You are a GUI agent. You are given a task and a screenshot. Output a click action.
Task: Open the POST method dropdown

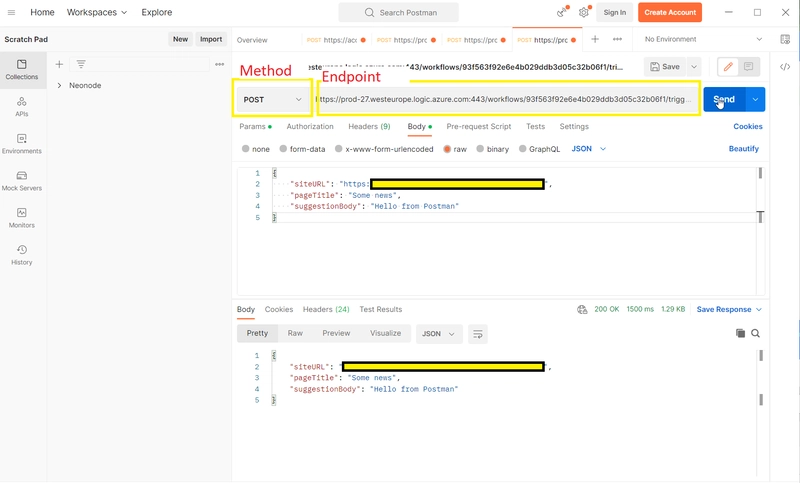272,99
